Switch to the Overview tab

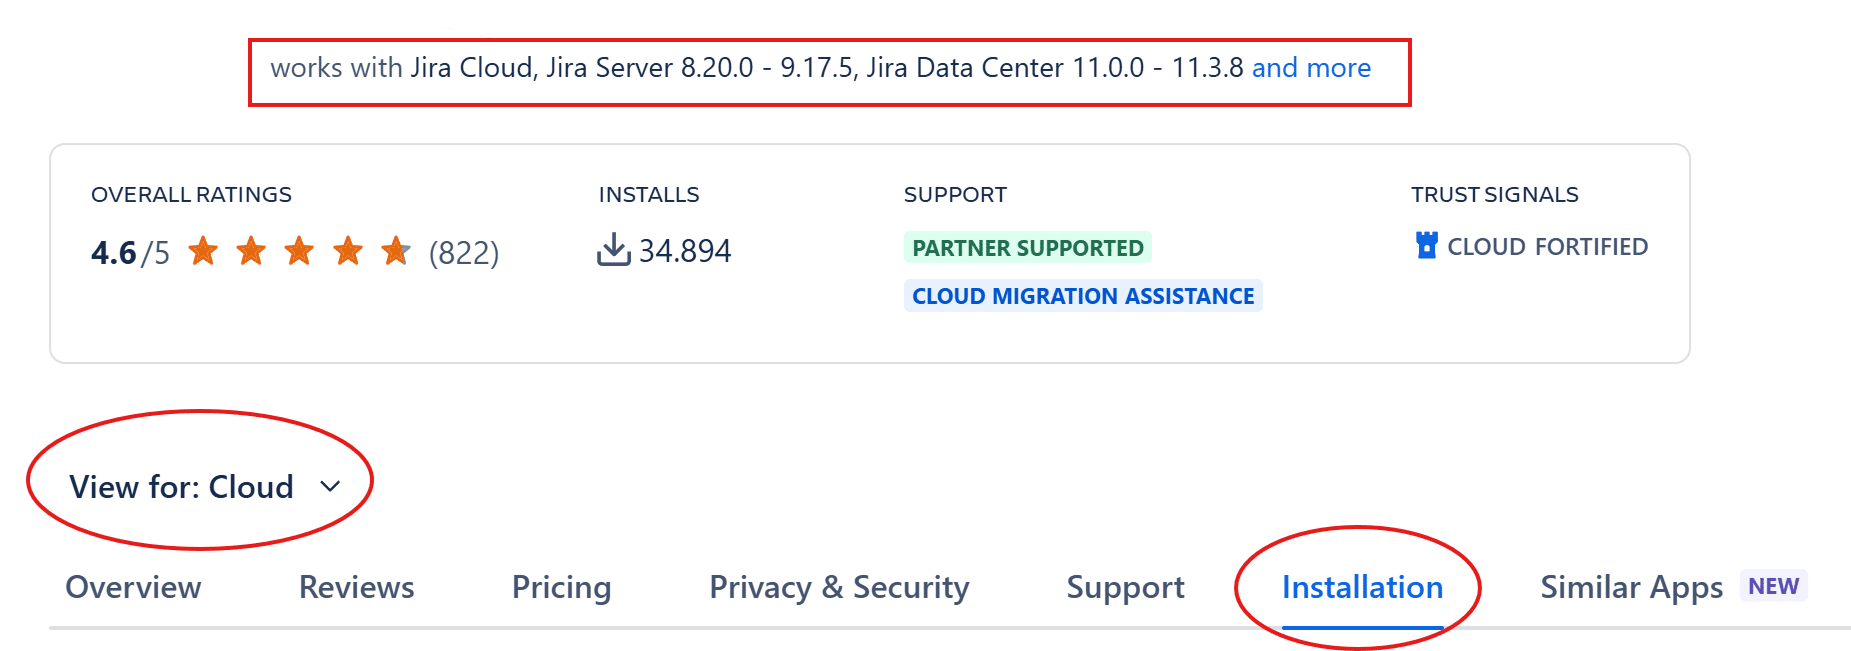133,587
